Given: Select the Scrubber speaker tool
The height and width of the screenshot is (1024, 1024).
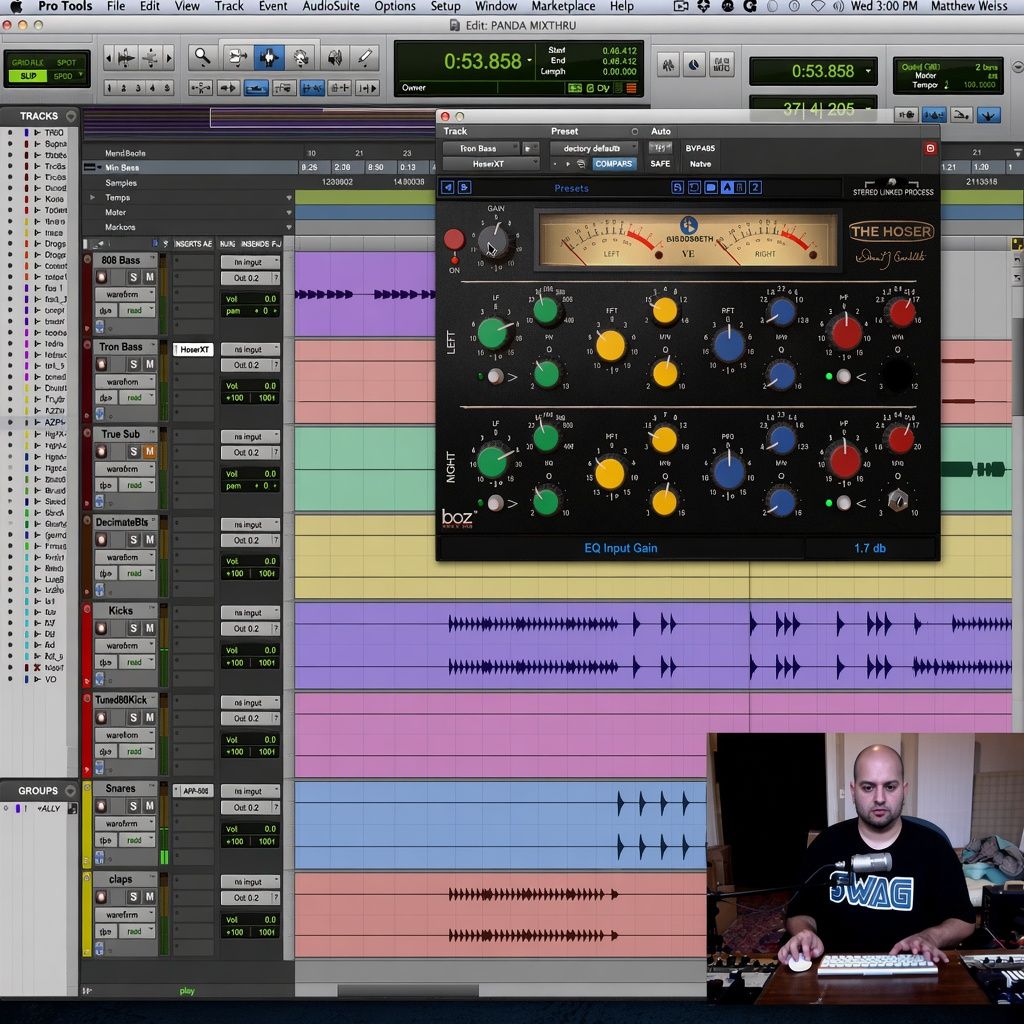Looking at the screenshot, I should (x=334, y=58).
